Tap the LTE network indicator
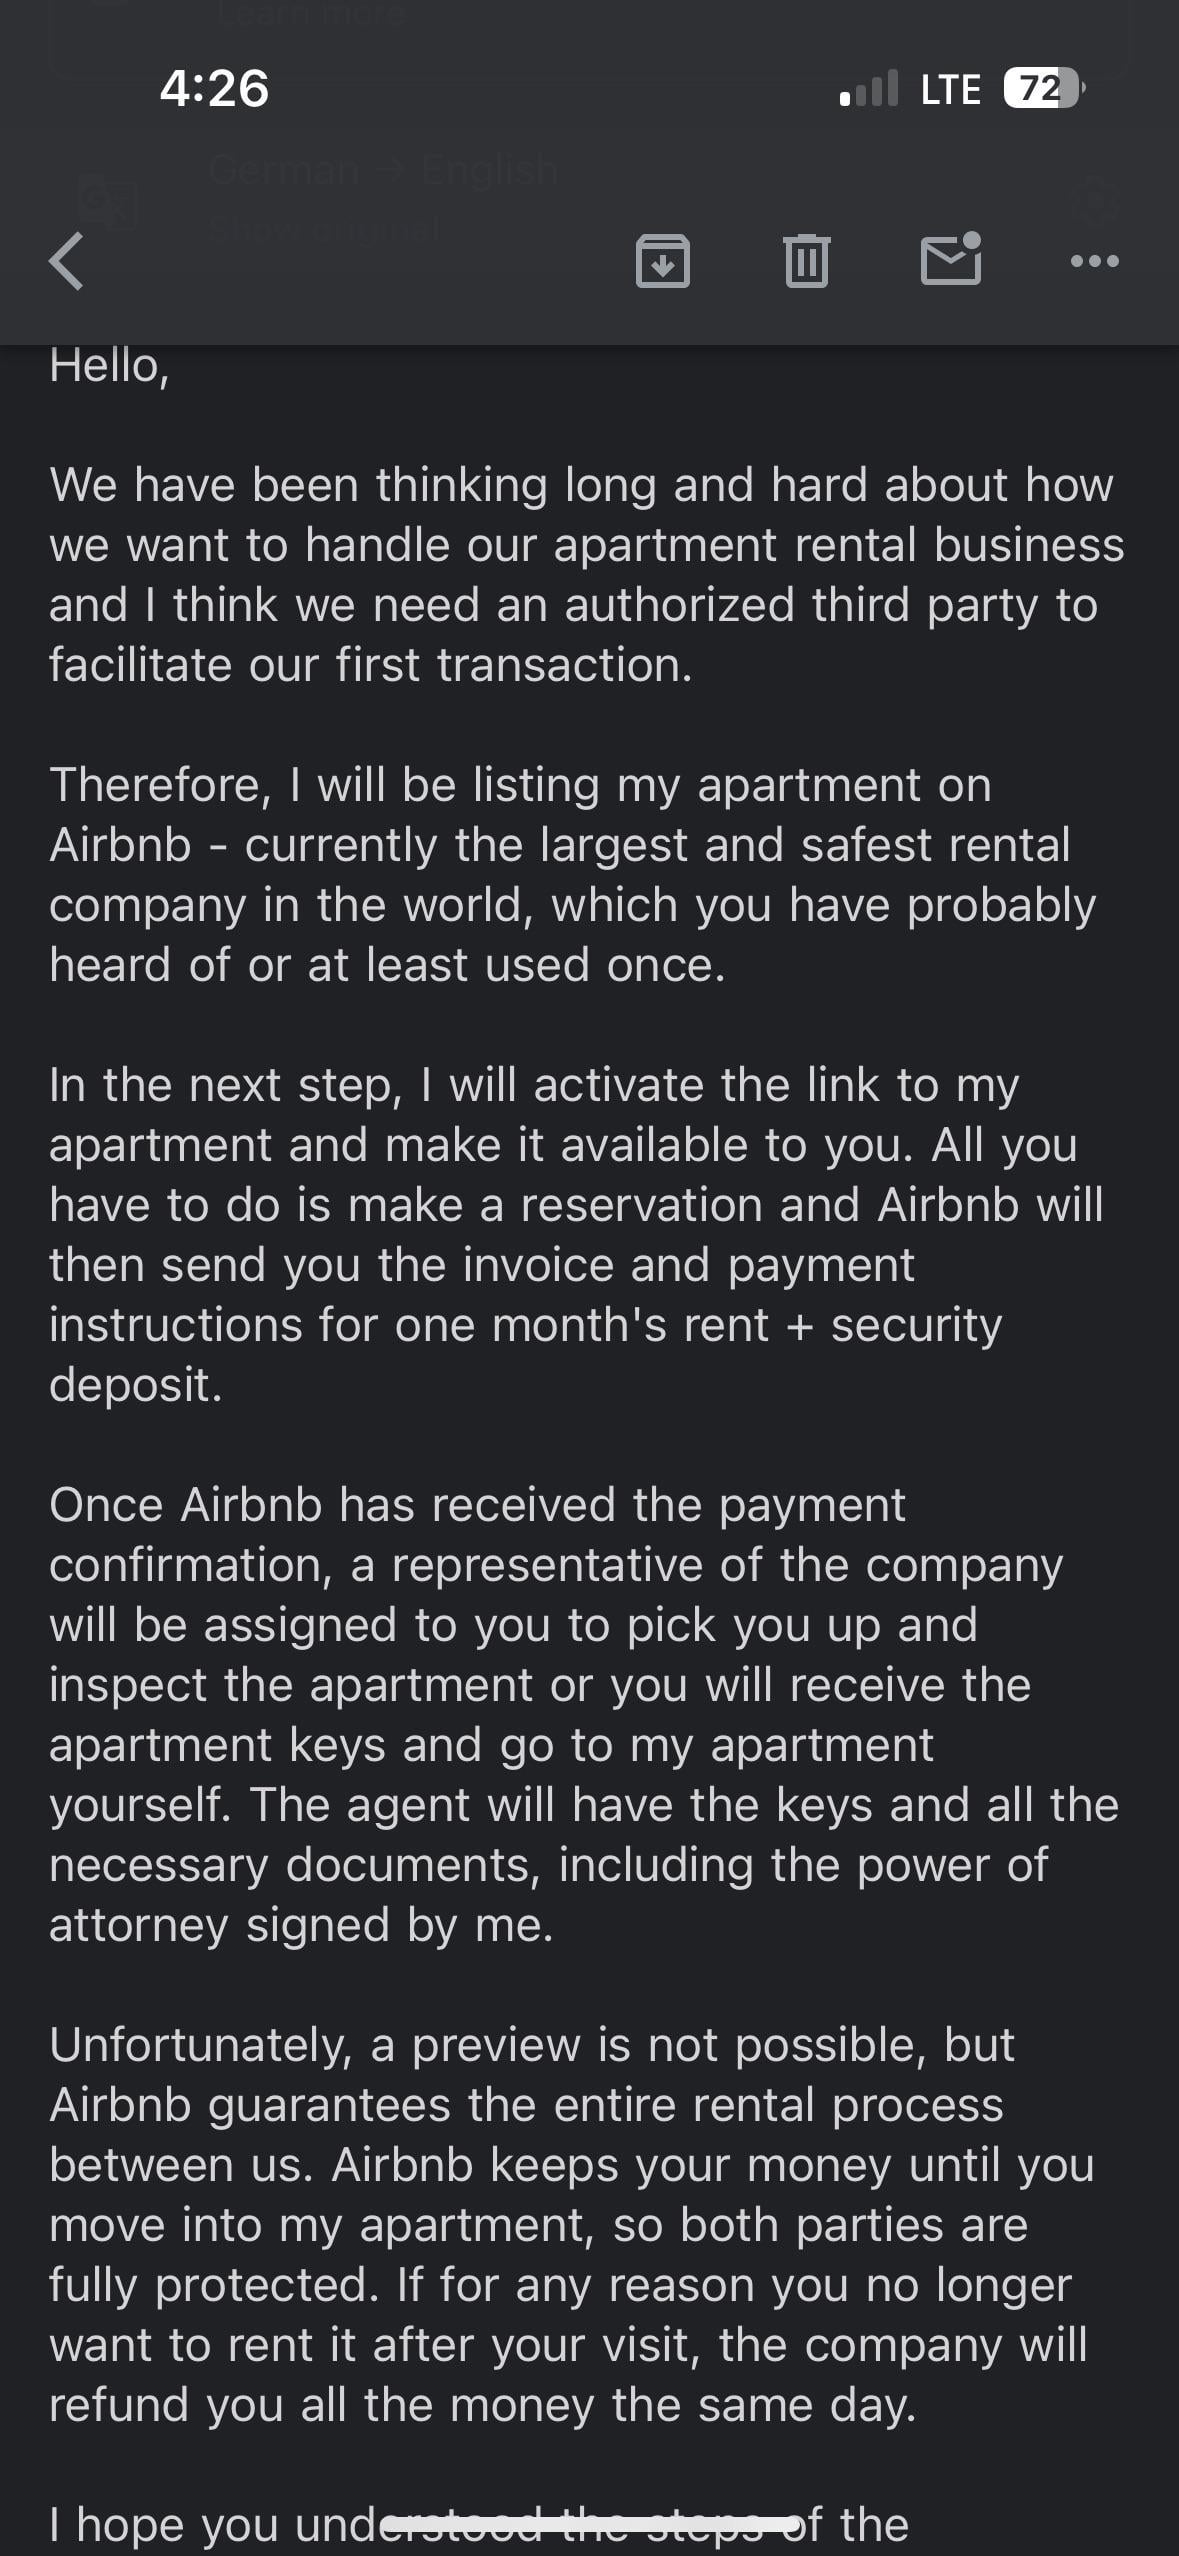The width and height of the screenshot is (1179, 2556). (x=950, y=90)
